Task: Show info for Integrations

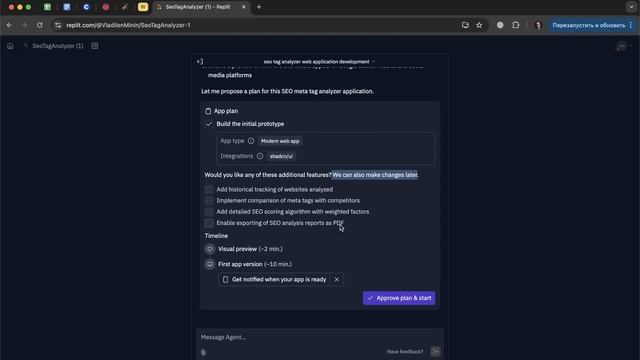Action: [260, 156]
